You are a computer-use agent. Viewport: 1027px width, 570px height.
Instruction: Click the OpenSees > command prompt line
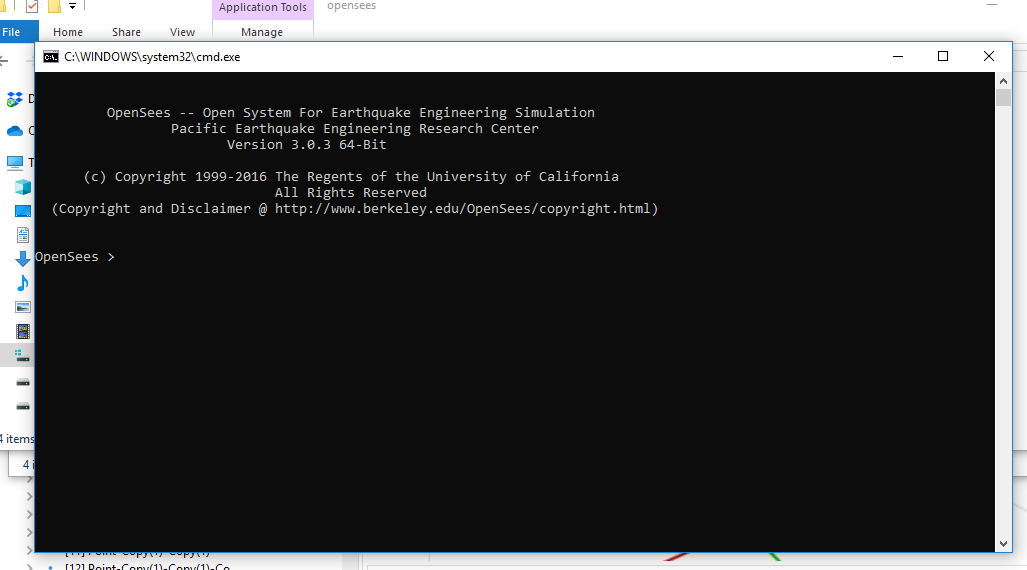(75, 257)
